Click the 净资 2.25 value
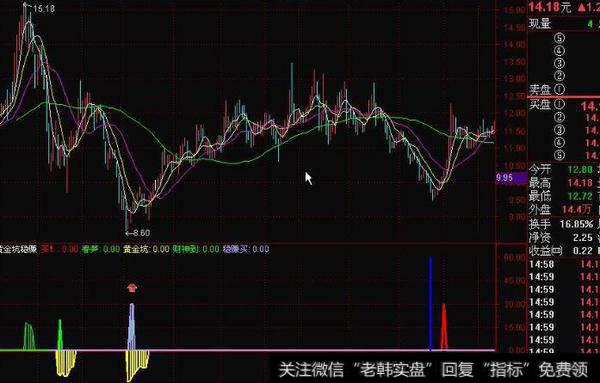Screen dimensions: 600x383 click(x=583, y=238)
